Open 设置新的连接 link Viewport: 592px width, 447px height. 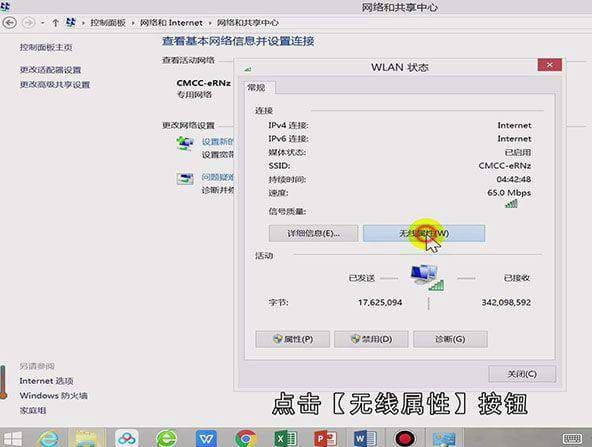click(x=218, y=142)
